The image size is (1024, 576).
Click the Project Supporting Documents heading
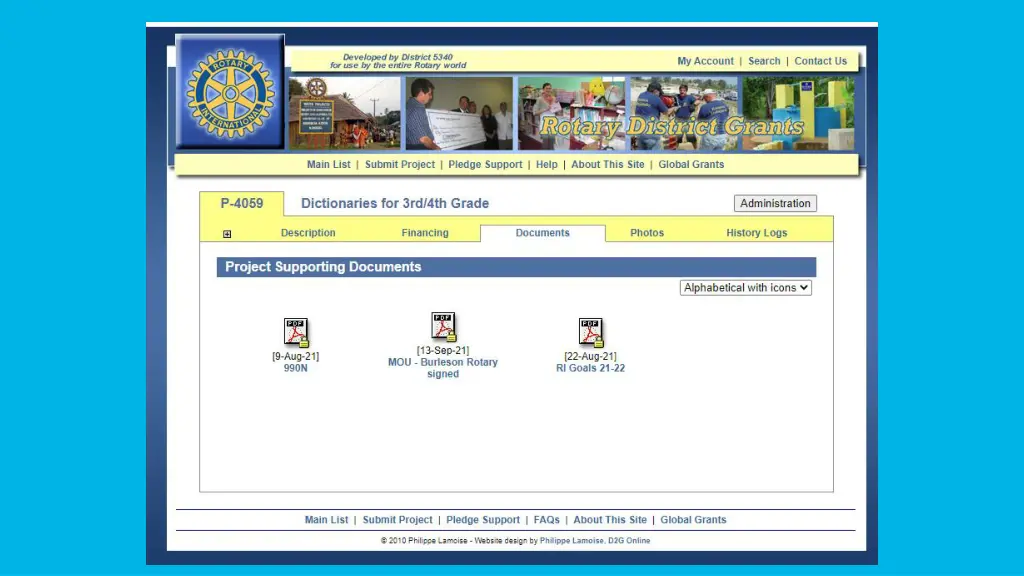click(323, 266)
